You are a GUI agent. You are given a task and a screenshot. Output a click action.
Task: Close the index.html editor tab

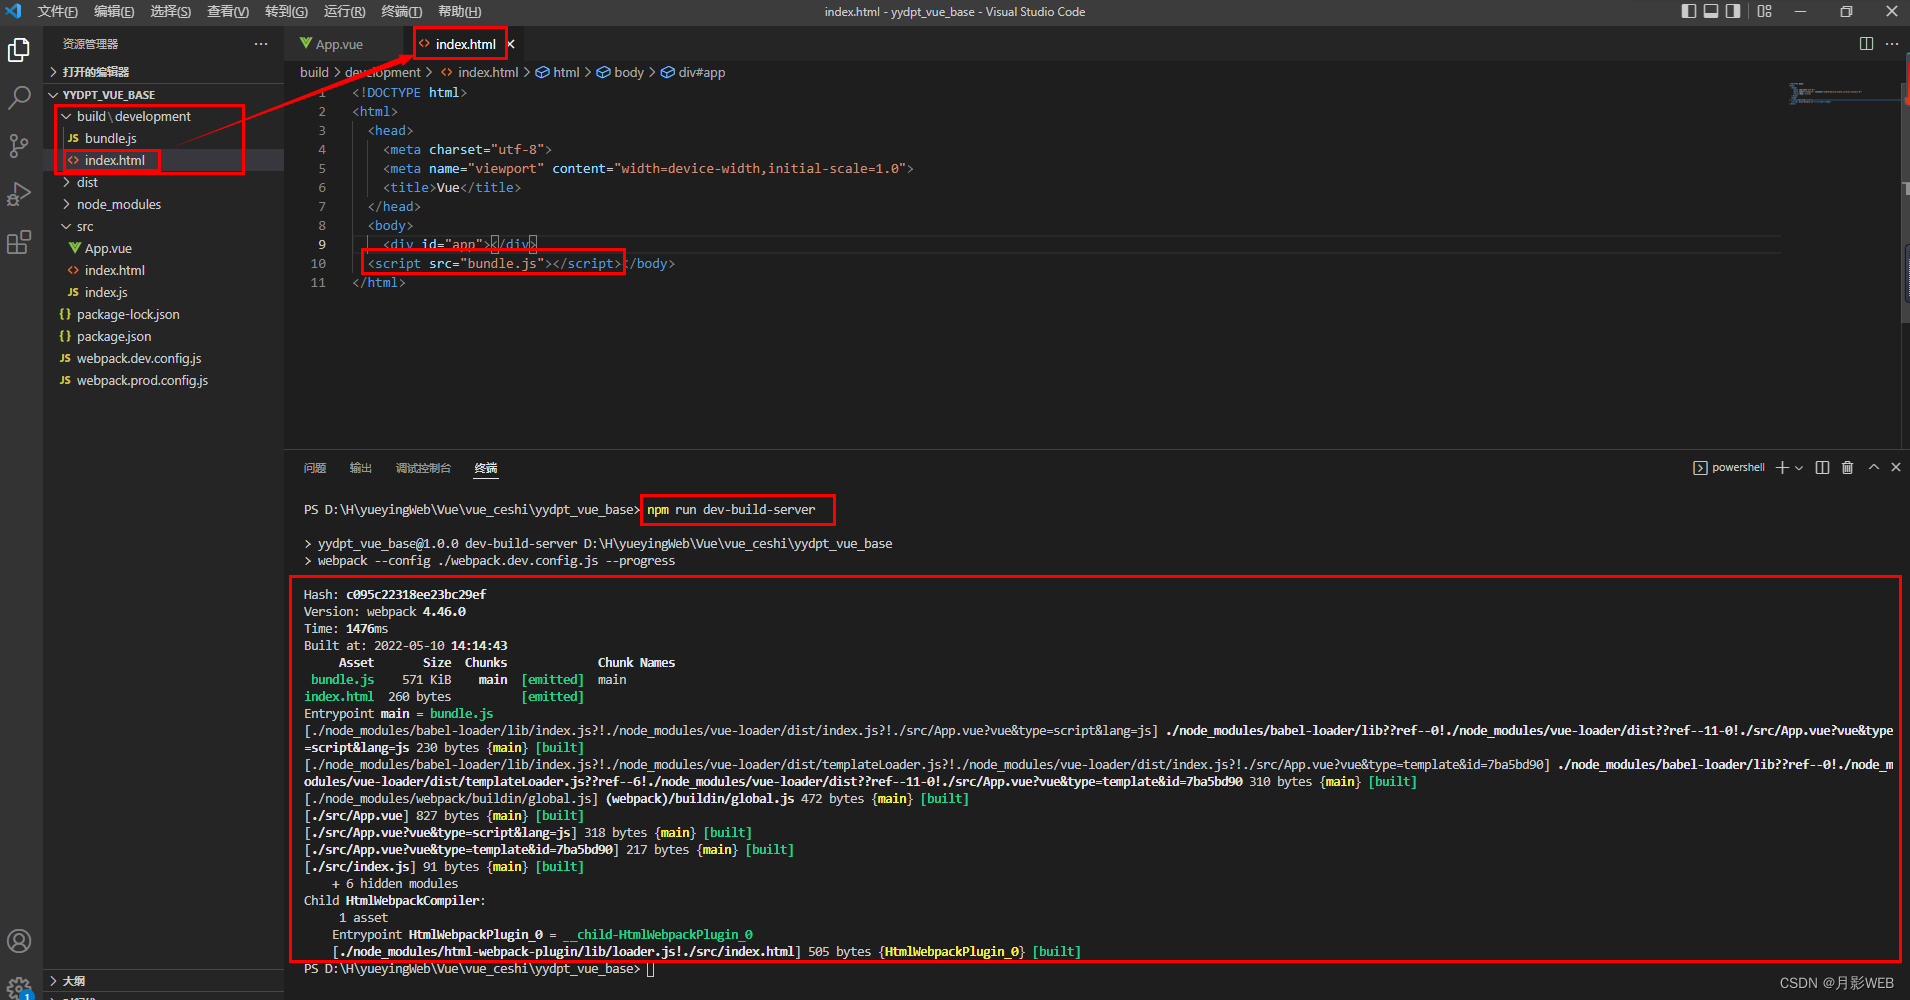(510, 44)
